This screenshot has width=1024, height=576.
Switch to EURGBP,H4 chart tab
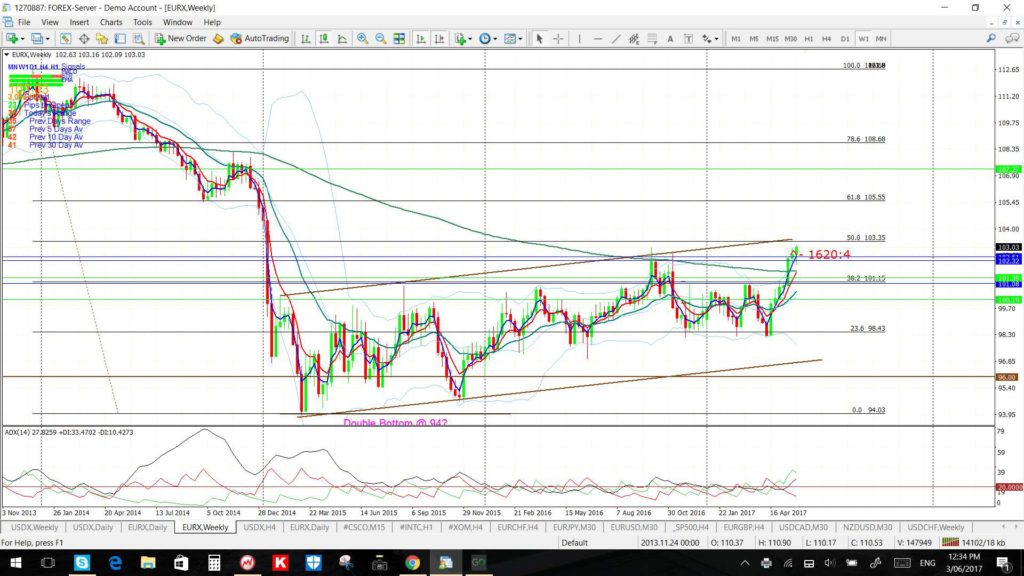point(744,527)
